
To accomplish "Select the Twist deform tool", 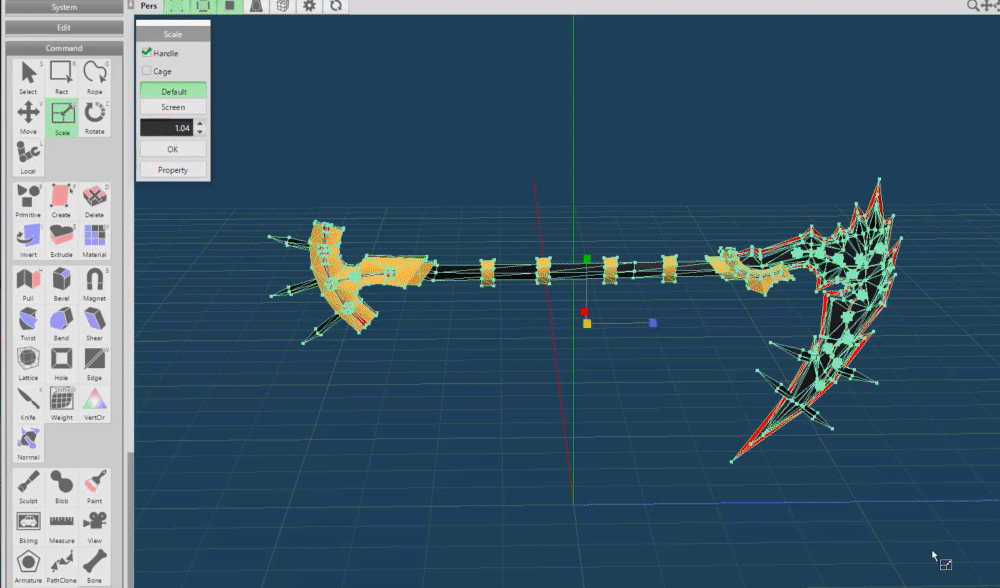I will pos(28,324).
